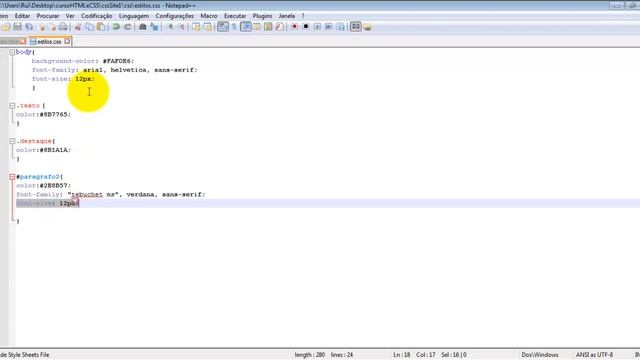The width and height of the screenshot is (640, 360).
Task: Toggle Show All Characters pilcrow icon
Action: (234, 27)
